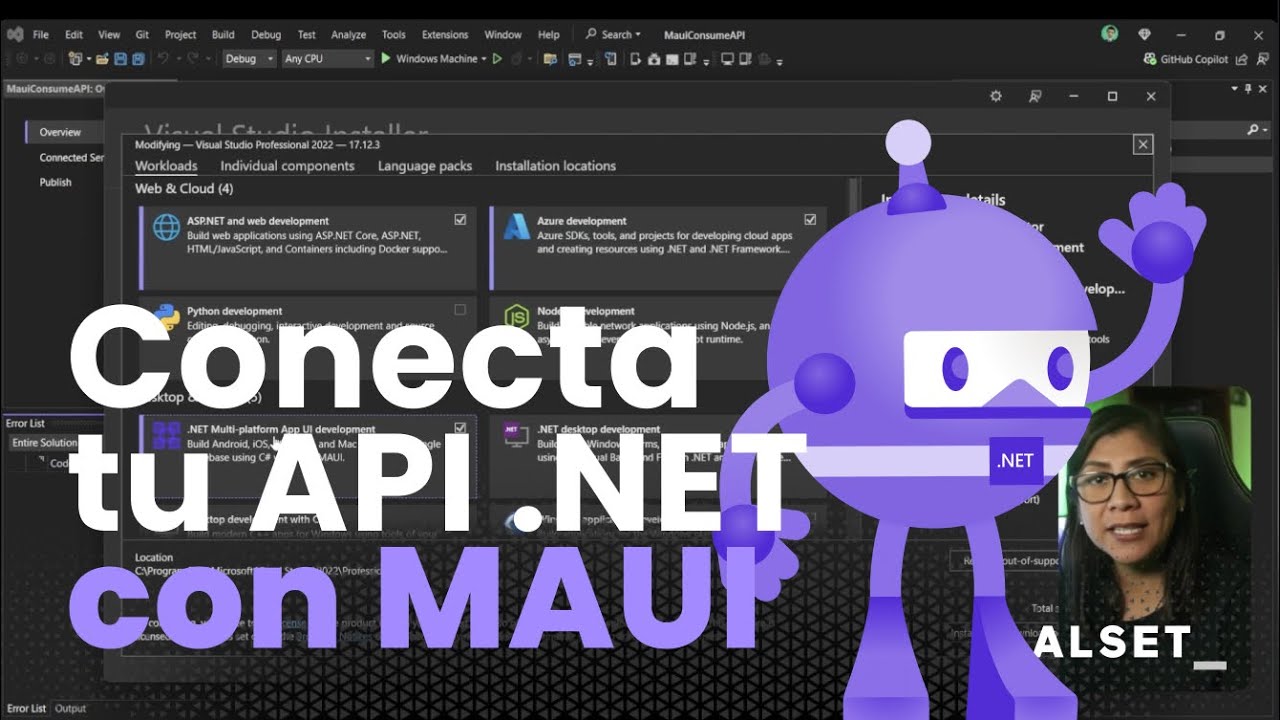Screen dimensions: 1280x720
Task: Open the Extensions menu
Action: (445, 34)
